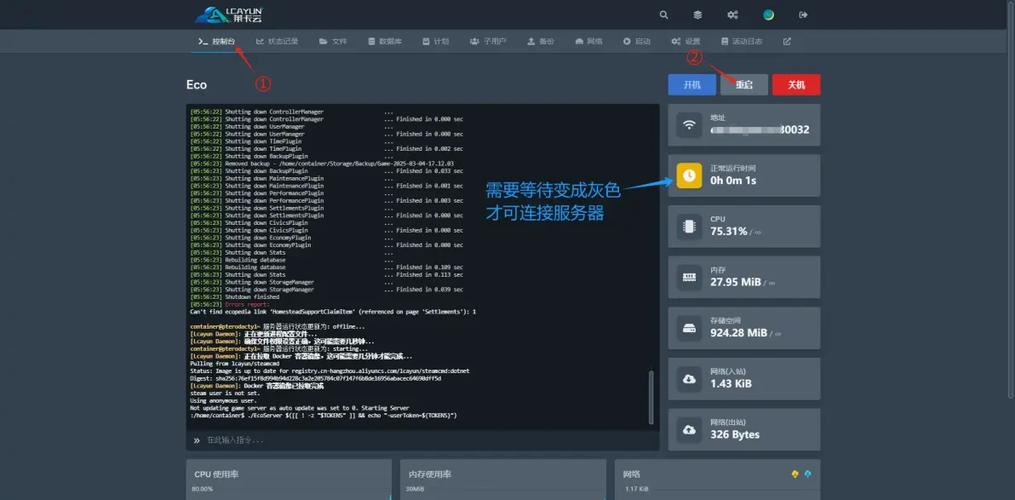Click the wifi icon on the address card

pos(689,125)
